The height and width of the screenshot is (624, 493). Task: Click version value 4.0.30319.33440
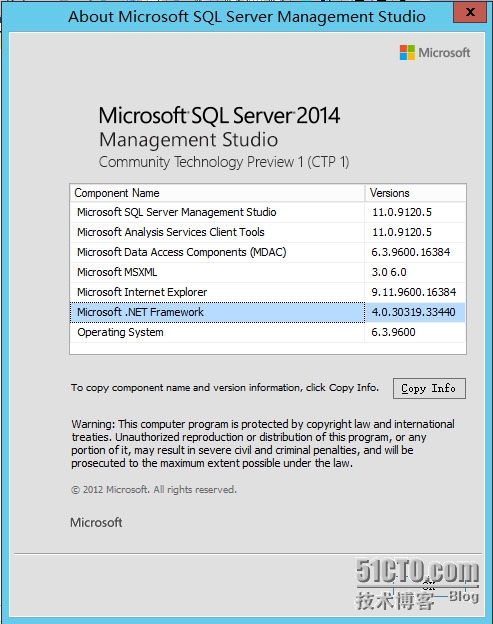click(x=413, y=312)
